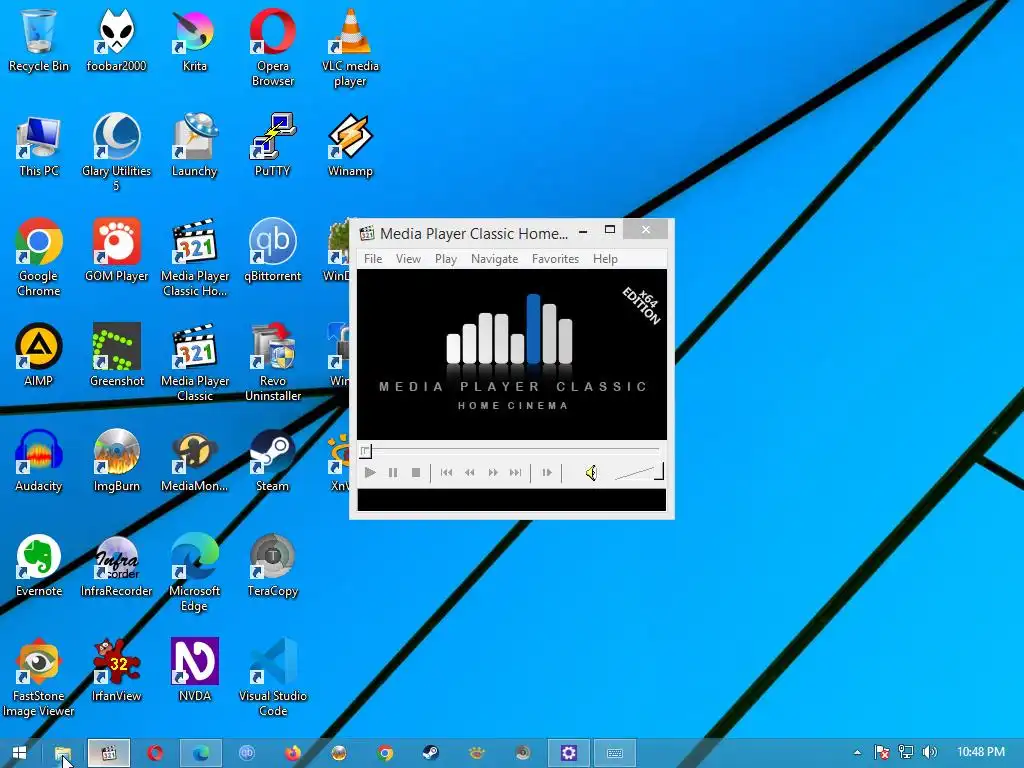Select the MediaMonkey desktop icon

tap(195, 460)
